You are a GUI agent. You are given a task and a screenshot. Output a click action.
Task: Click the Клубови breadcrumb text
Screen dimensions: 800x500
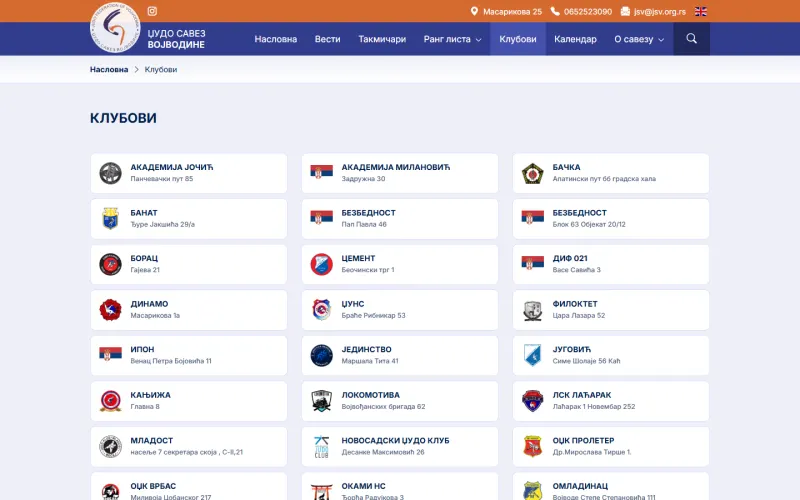pos(161,69)
